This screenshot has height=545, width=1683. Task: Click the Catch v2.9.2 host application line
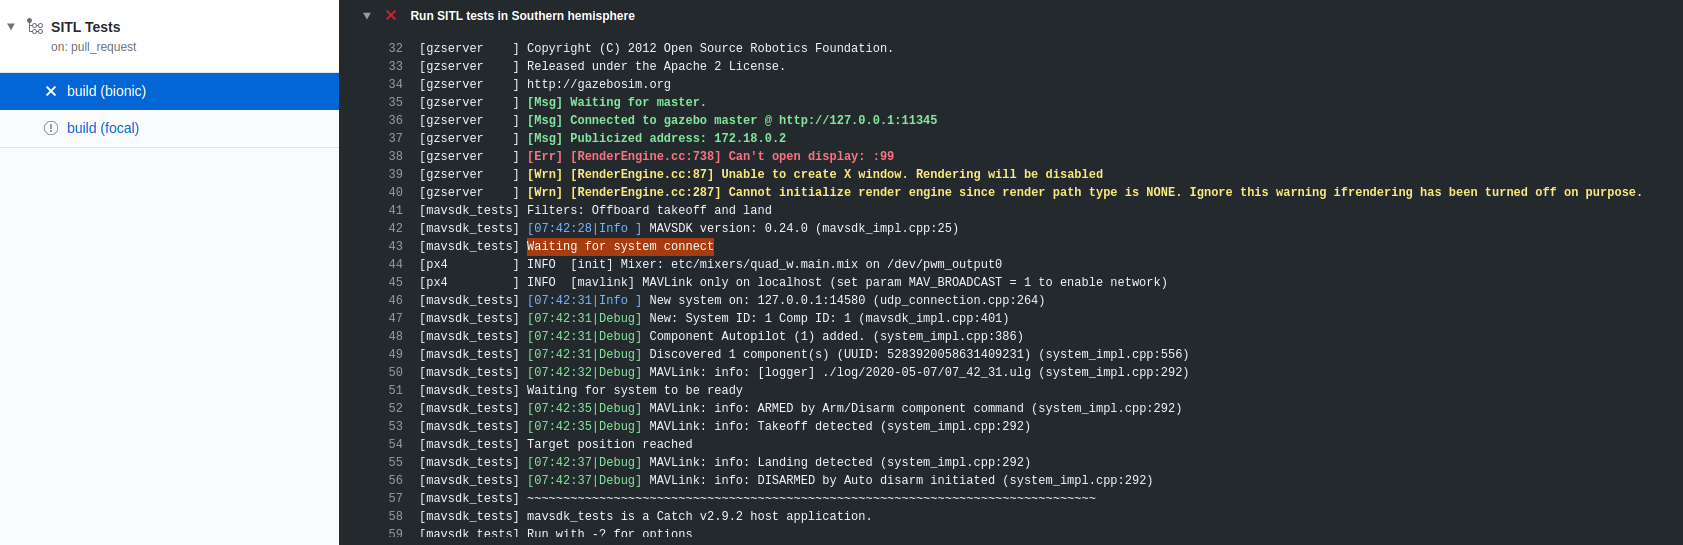coord(699,516)
